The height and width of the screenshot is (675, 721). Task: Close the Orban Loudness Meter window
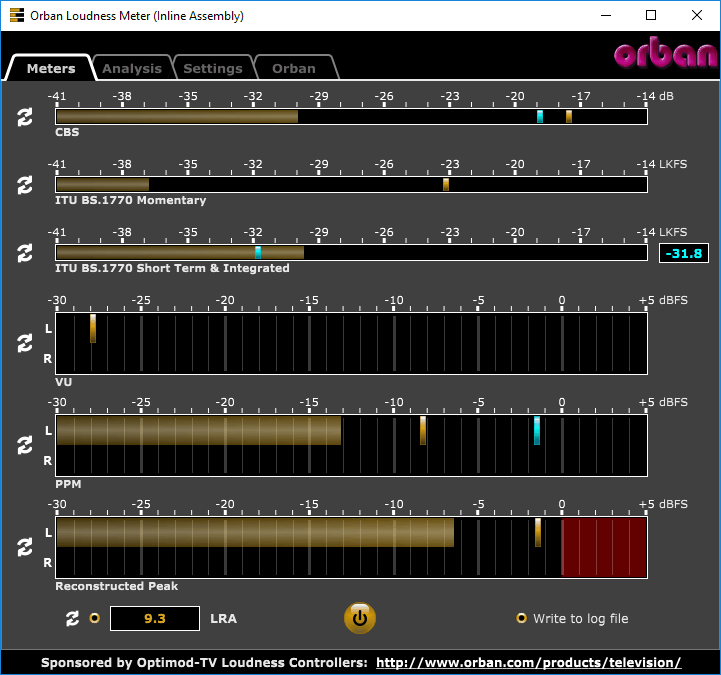point(697,15)
